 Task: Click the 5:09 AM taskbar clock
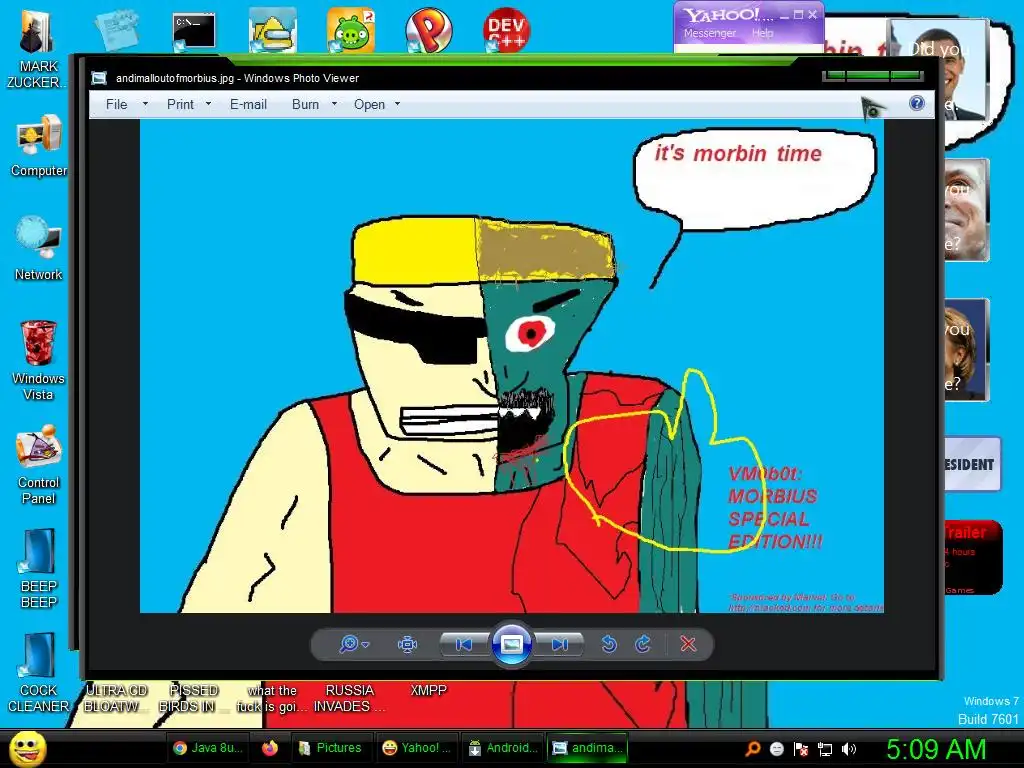[x=936, y=749]
